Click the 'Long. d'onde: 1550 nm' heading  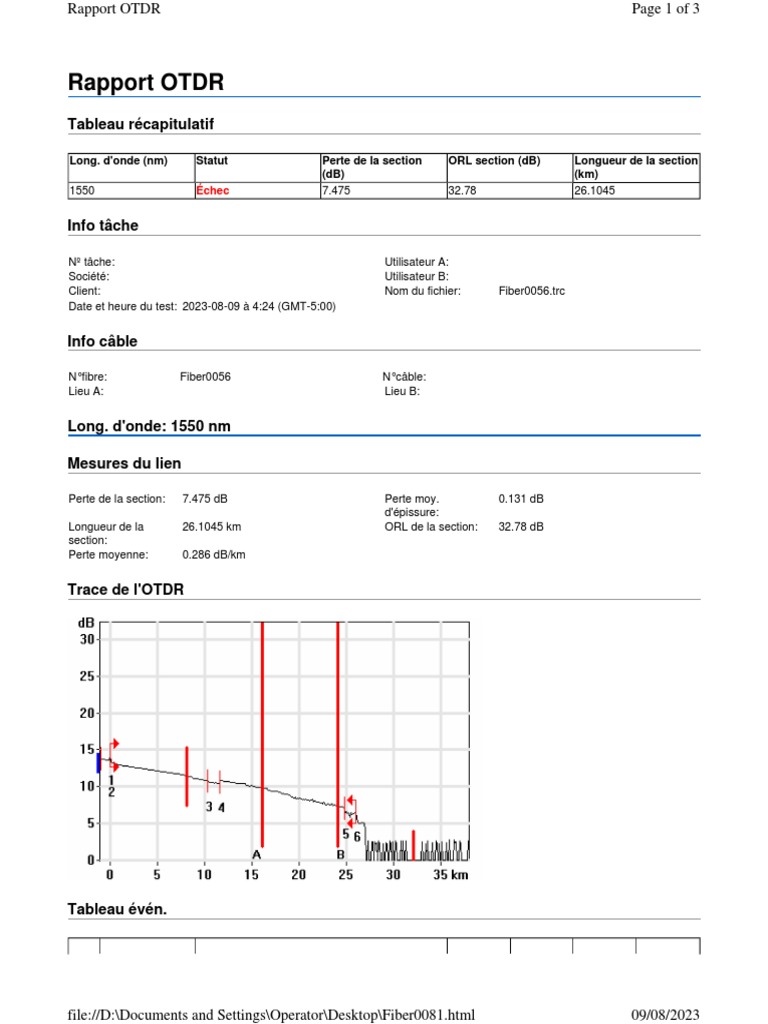pyautogui.click(x=149, y=426)
